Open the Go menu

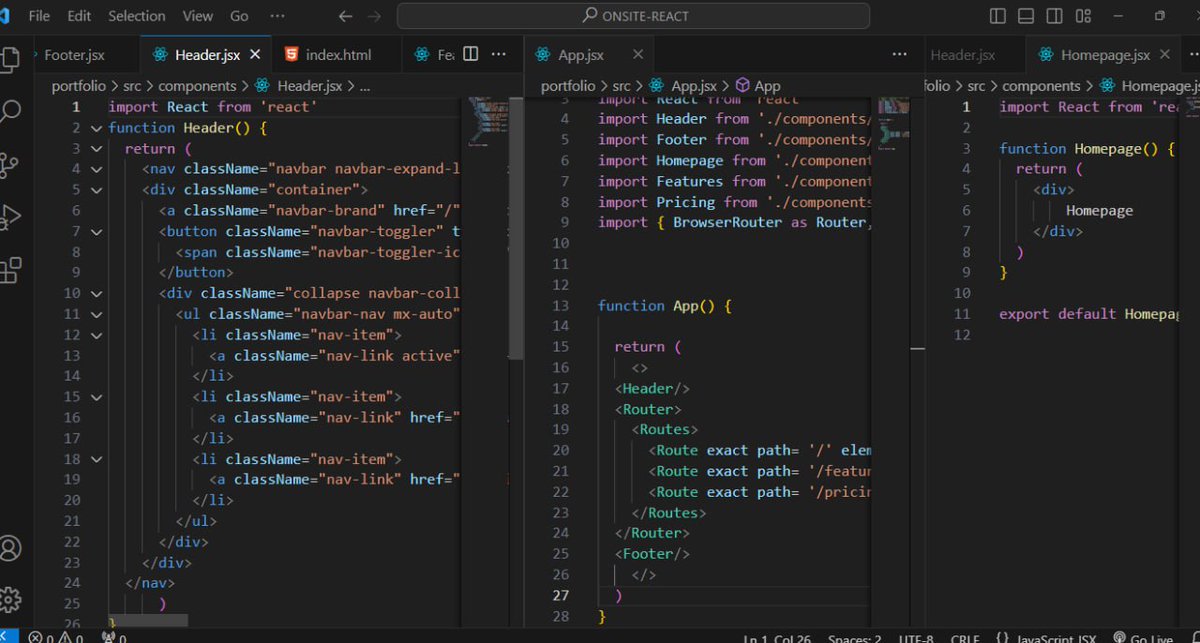(x=240, y=16)
